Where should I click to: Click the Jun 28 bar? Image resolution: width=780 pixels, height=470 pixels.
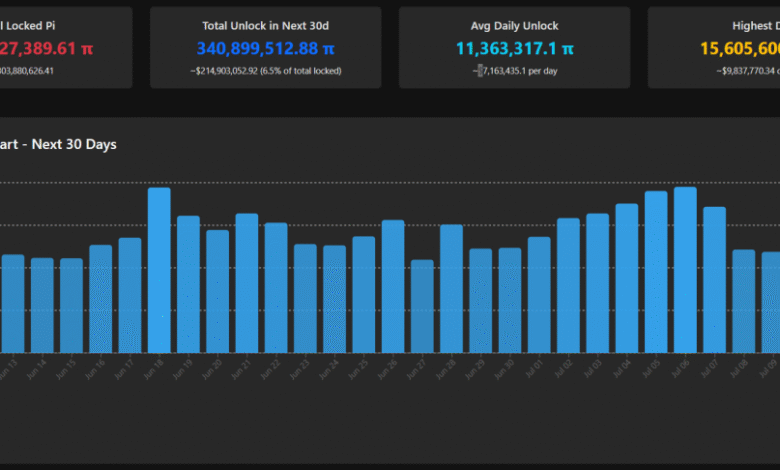[x=452, y=289]
